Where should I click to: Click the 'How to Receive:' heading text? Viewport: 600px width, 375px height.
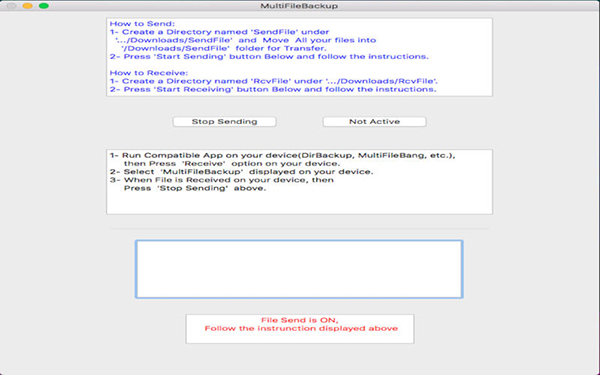click(148, 73)
